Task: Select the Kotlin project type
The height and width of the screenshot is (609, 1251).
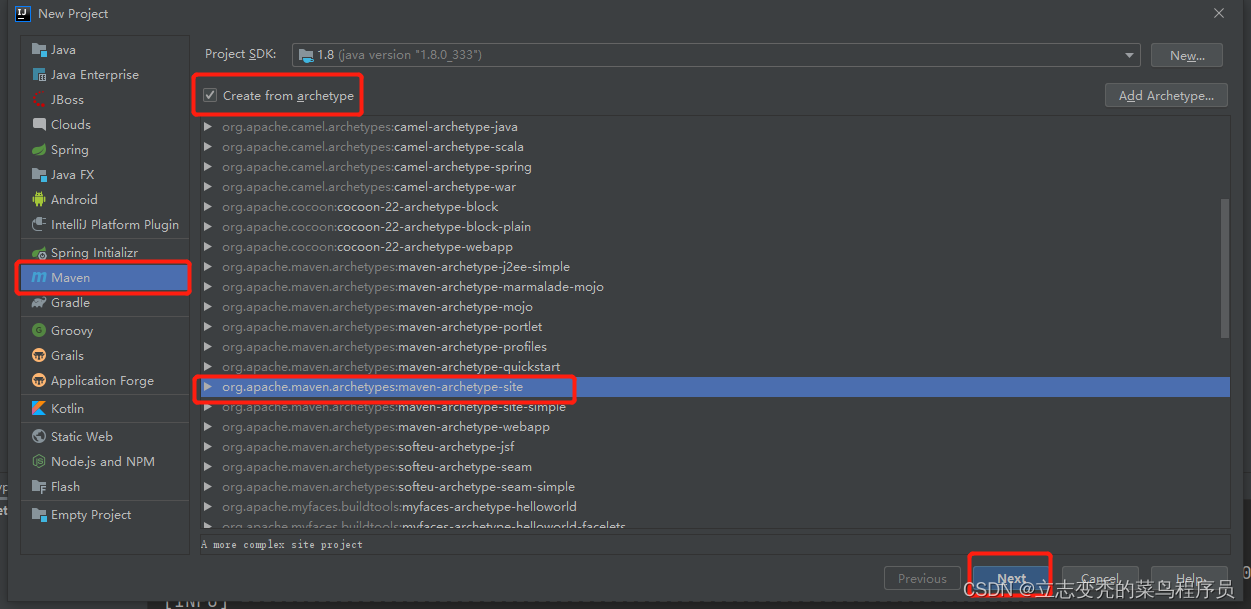Action: (105, 409)
